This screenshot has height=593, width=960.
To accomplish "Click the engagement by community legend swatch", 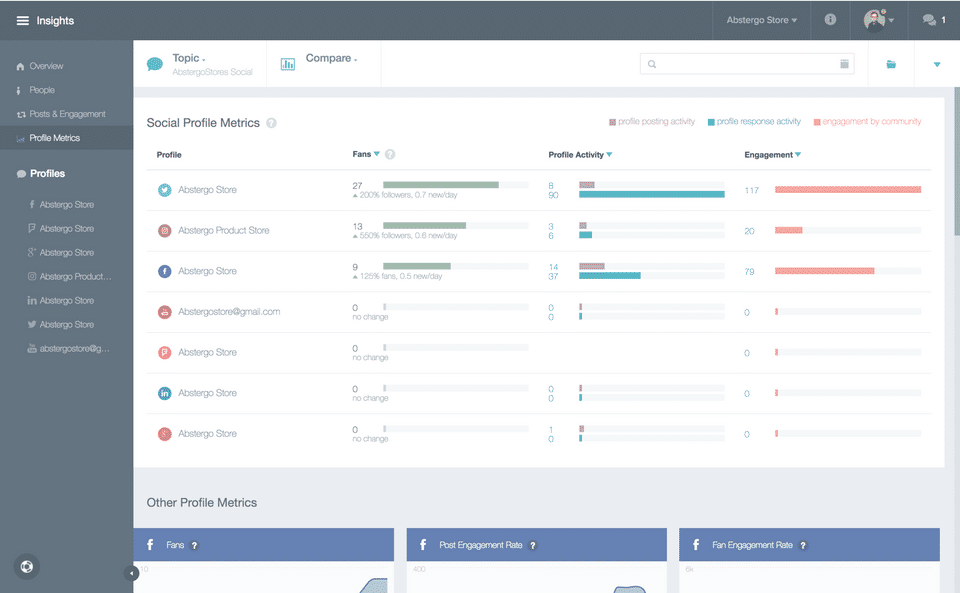I will pyautogui.click(x=817, y=122).
